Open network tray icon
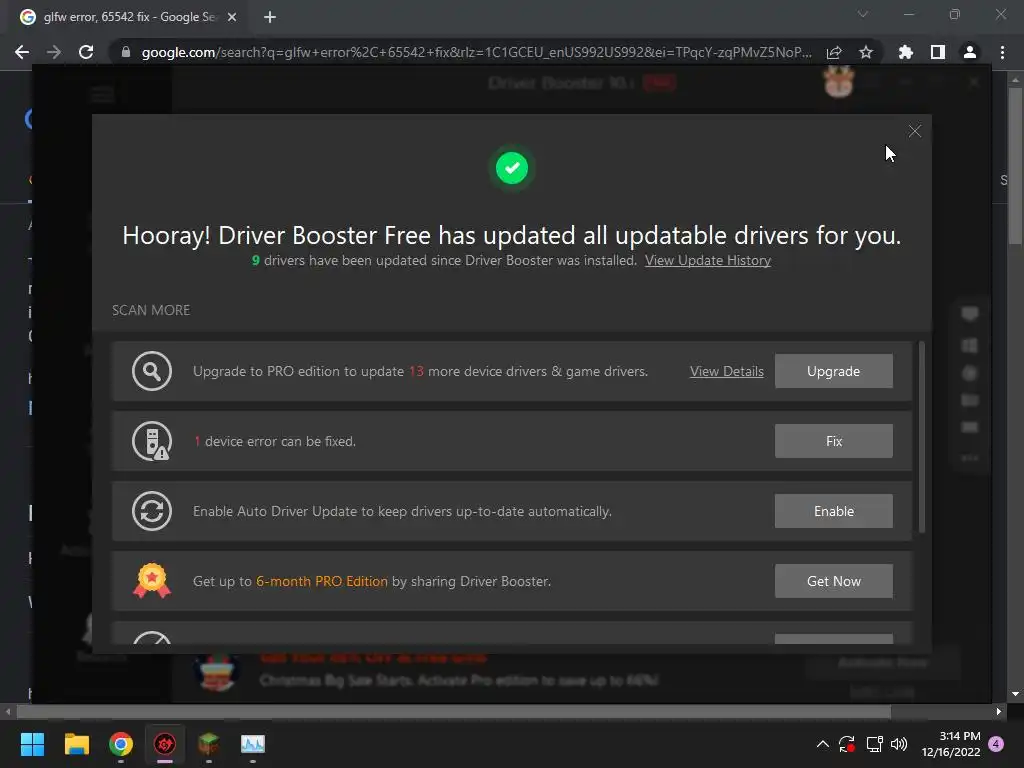1024x768 pixels. point(874,744)
